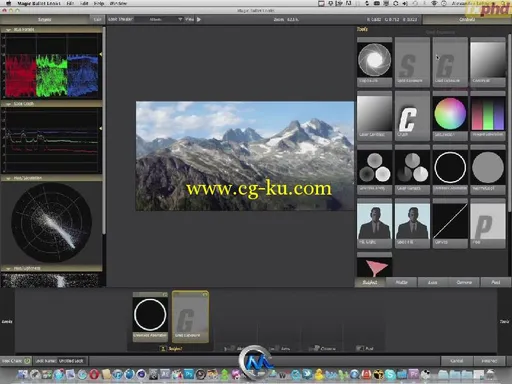Open the Window menu
The width and height of the screenshot is (512, 384).
coord(118,3)
